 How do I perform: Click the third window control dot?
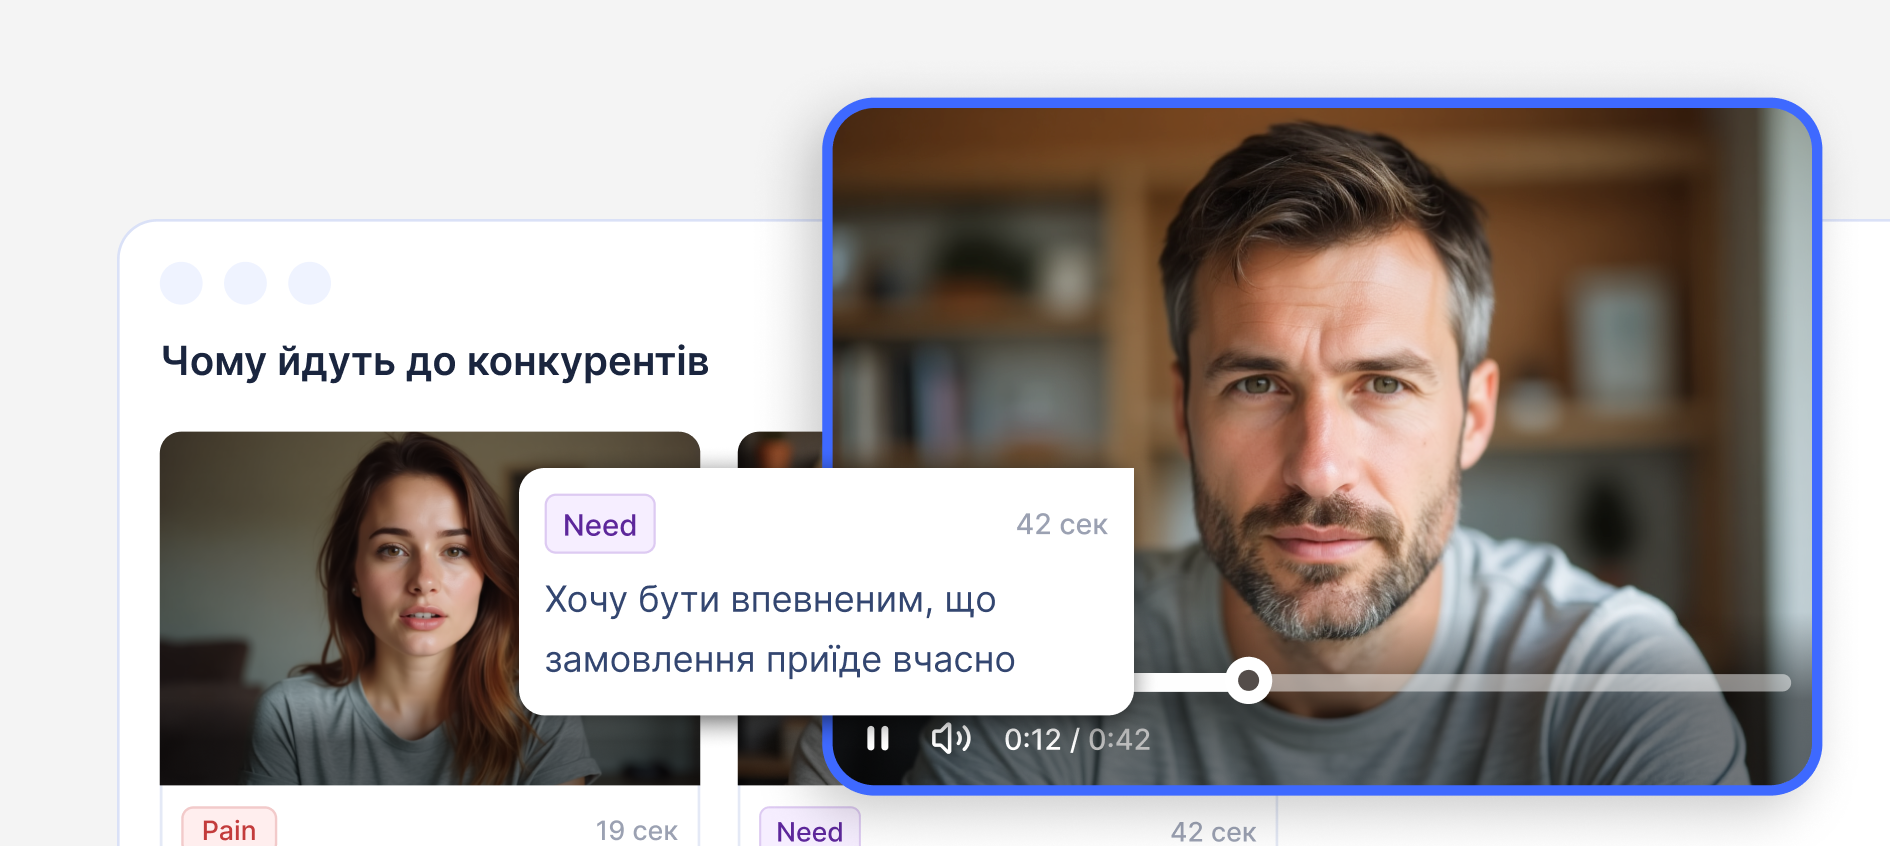coord(309,283)
